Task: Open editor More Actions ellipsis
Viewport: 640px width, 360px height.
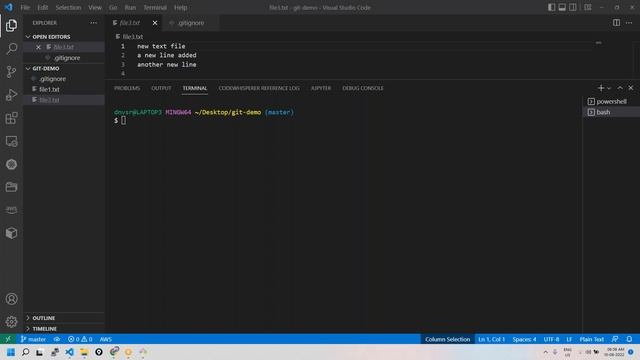Action: 629,23
